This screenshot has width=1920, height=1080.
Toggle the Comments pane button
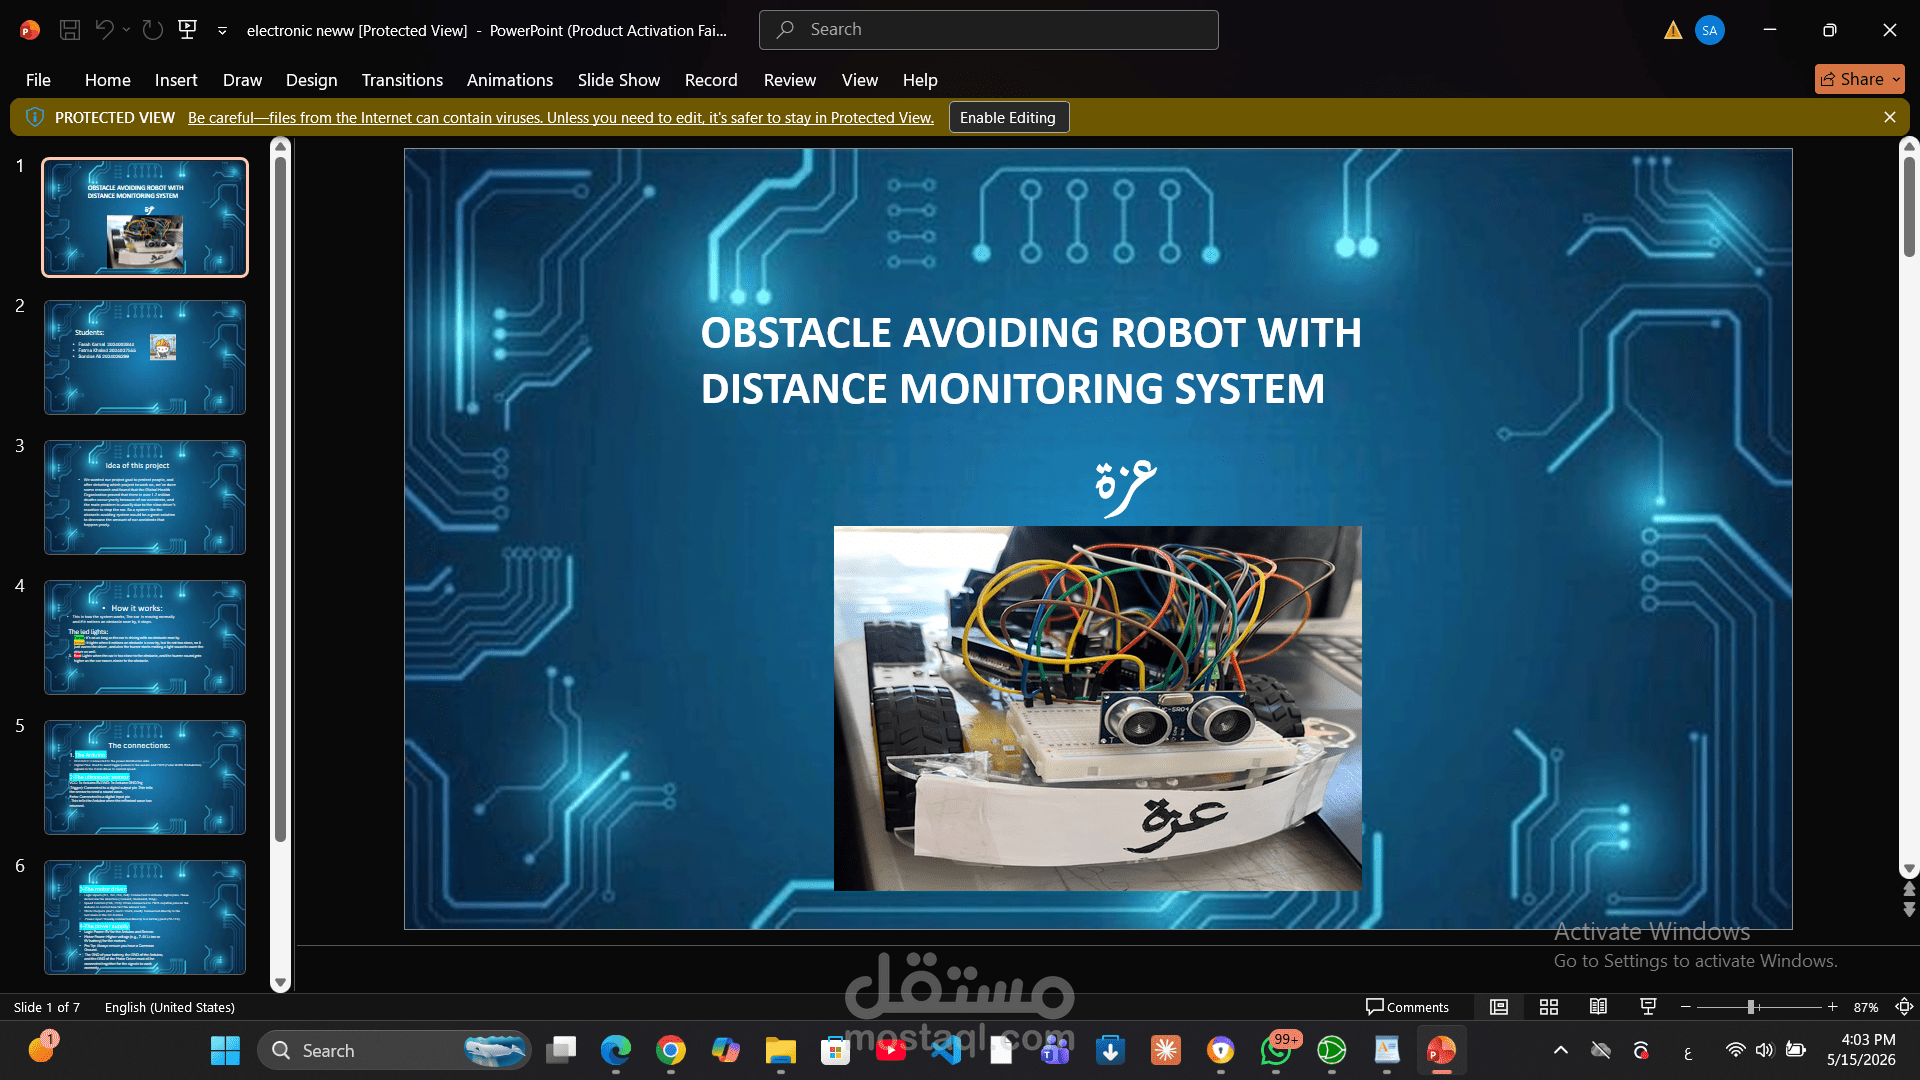[x=1407, y=1007]
